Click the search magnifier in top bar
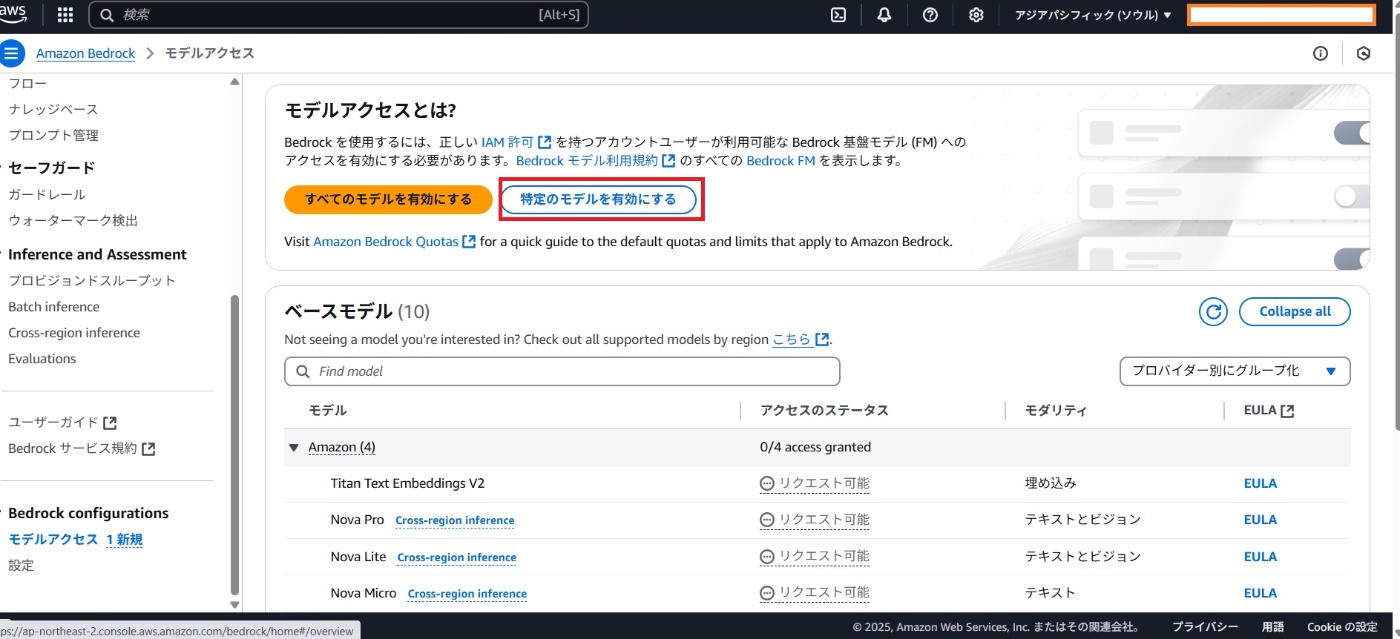Screen dimensions: 1400x639 coord(108,15)
